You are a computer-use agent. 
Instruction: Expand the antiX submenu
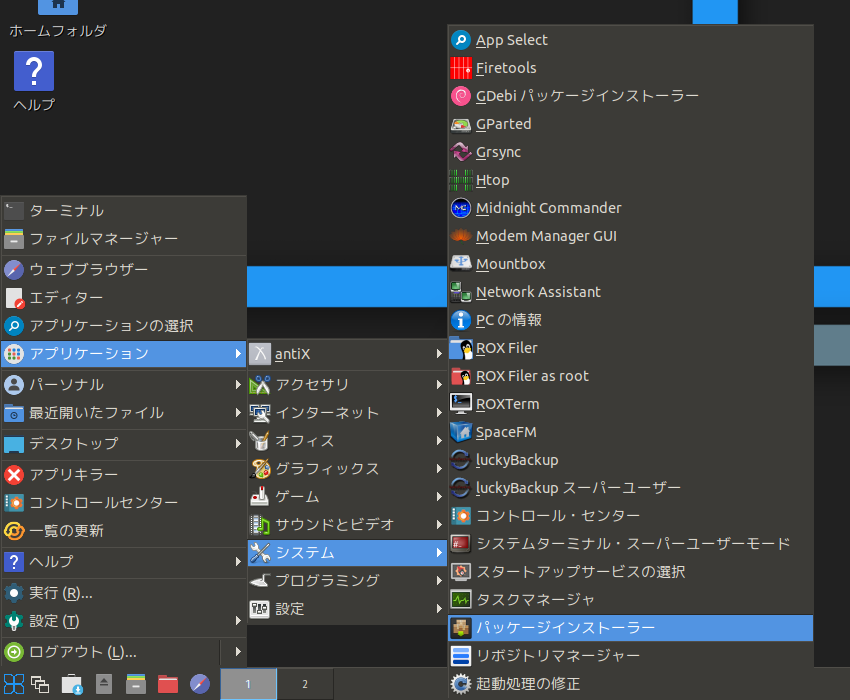347,354
